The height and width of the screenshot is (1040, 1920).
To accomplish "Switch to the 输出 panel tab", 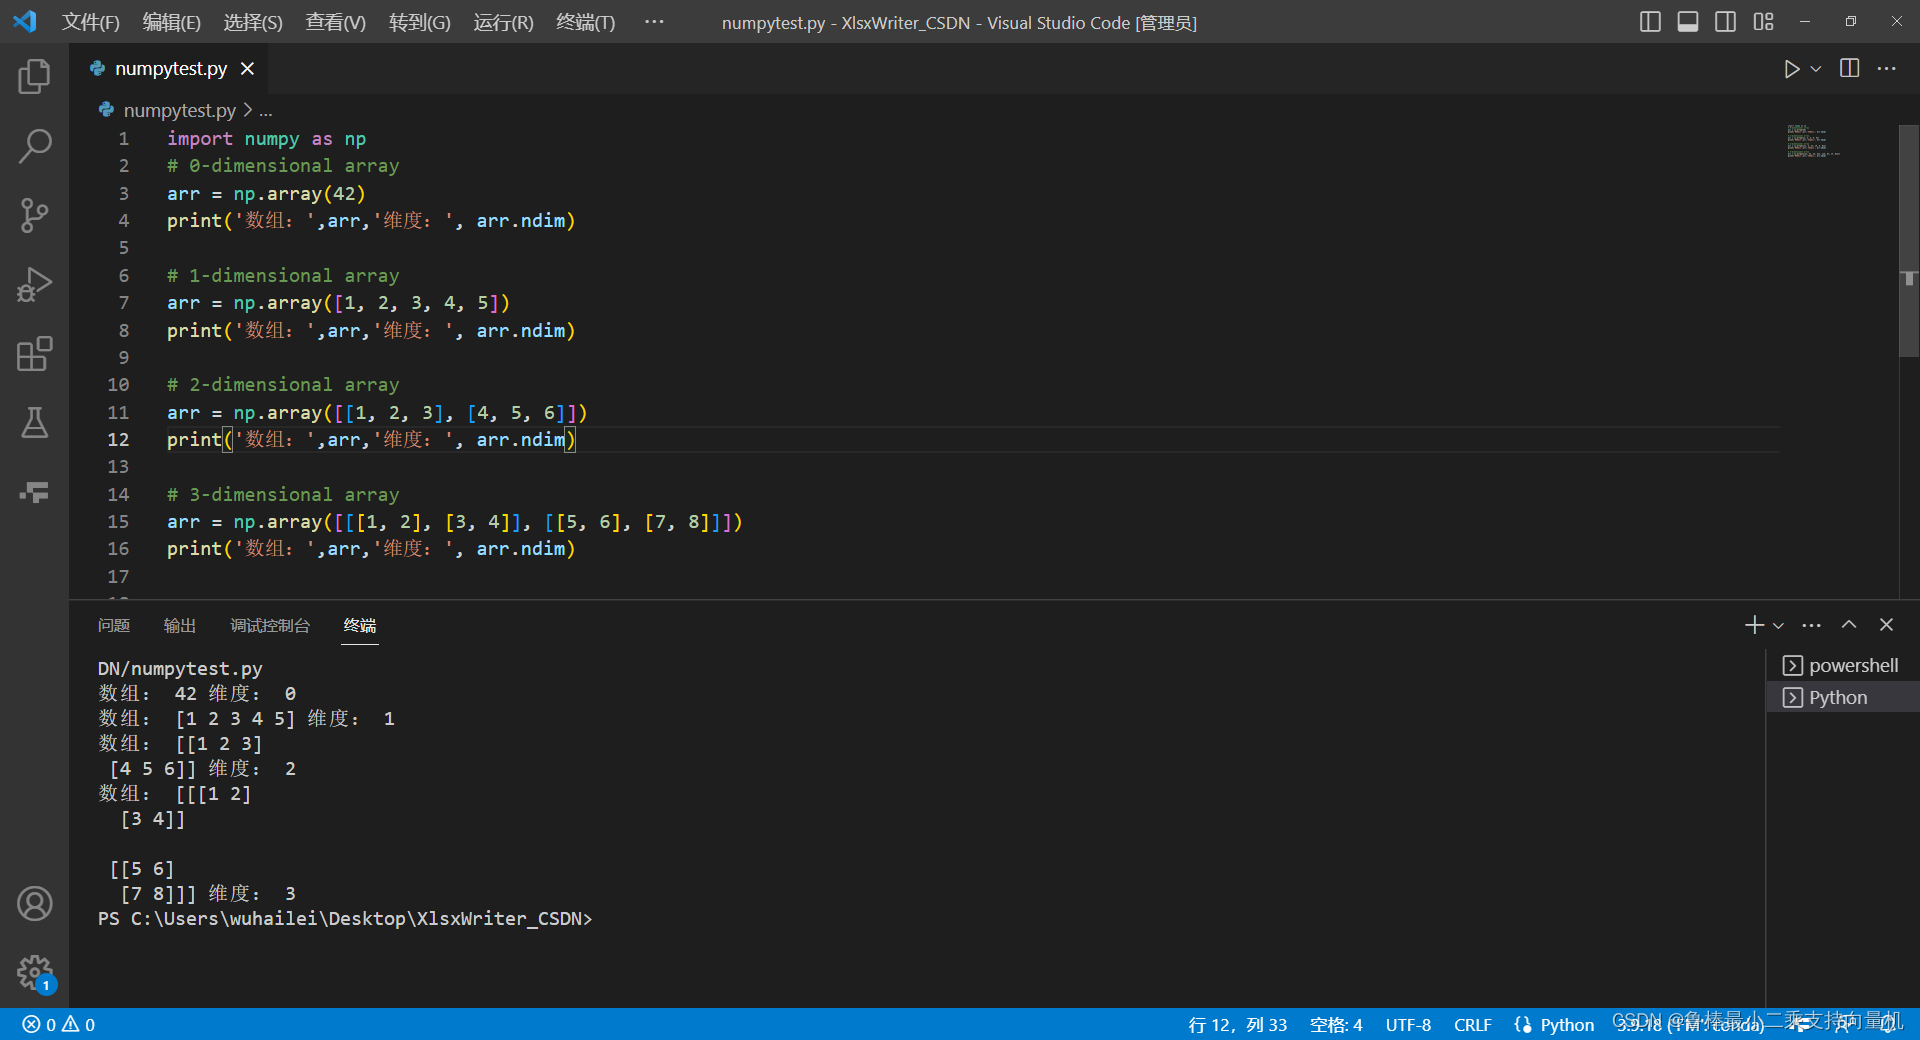I will pyautogui.click(x=180, y=625).
